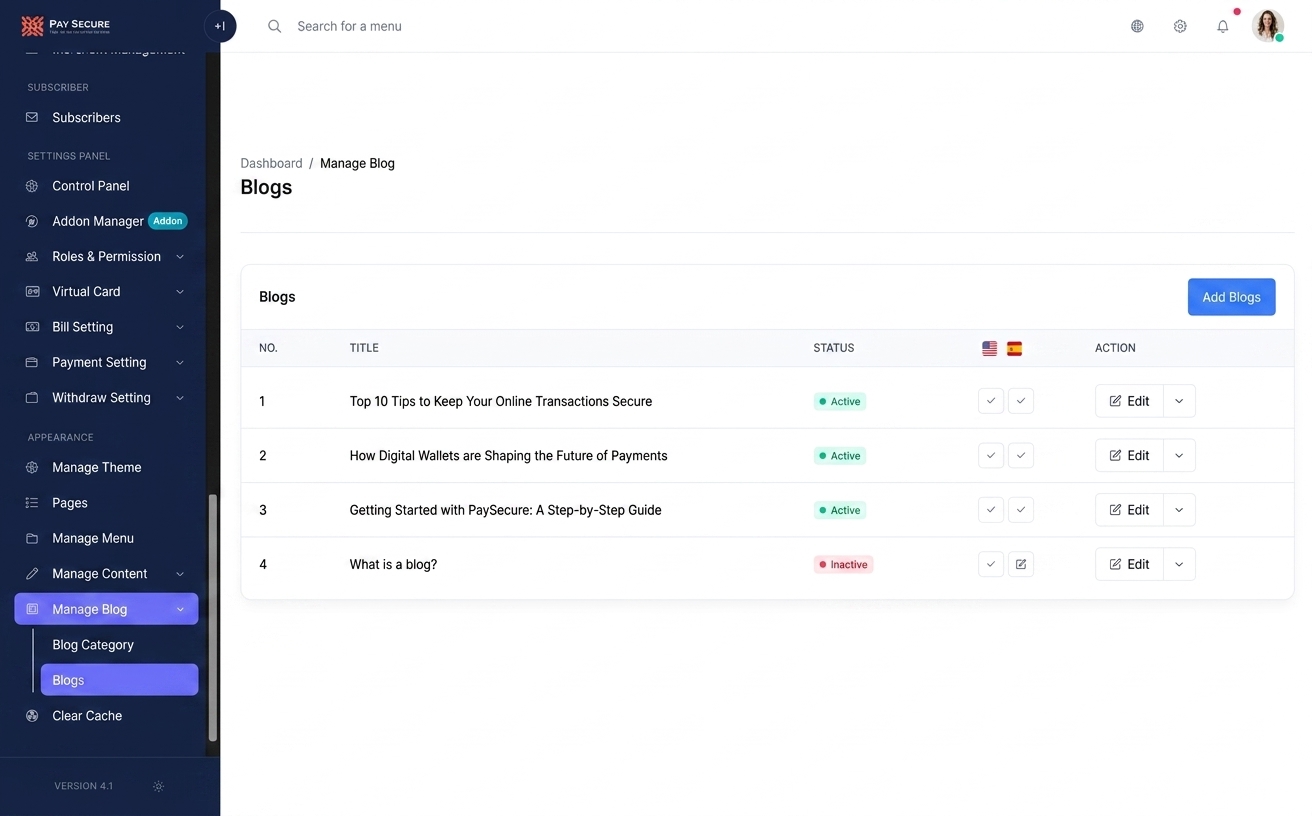Open the user profile avatar
The width and height of the screenshot is (1312, 816).
[1268, 26]
